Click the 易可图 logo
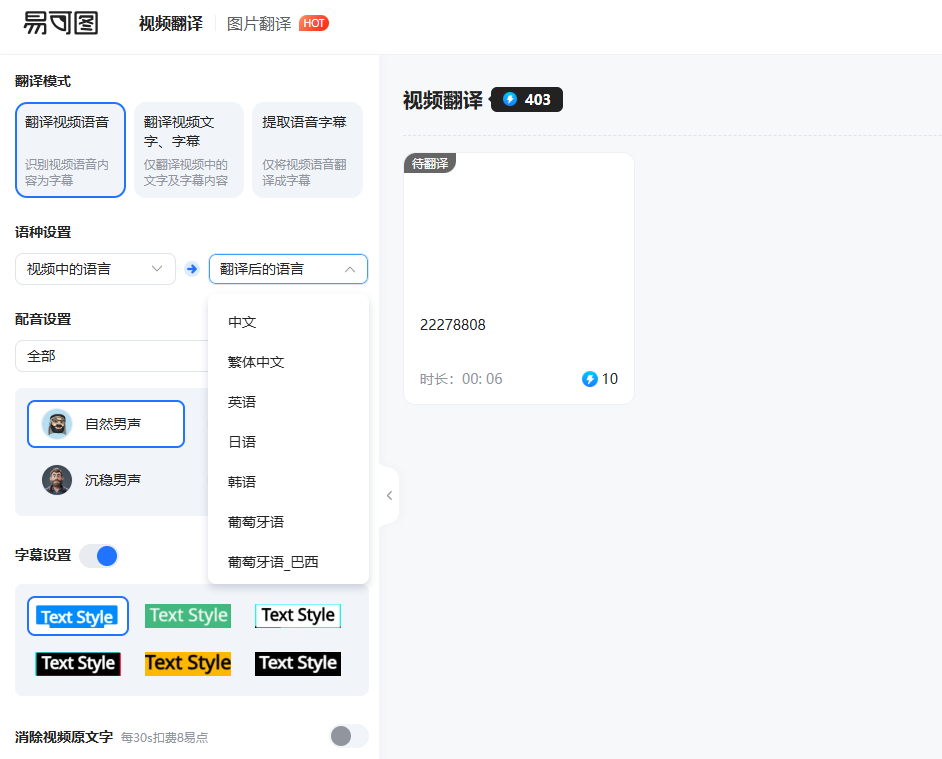Image resolution: width=942 pixels, height=759 pixels. coord(61,23)
